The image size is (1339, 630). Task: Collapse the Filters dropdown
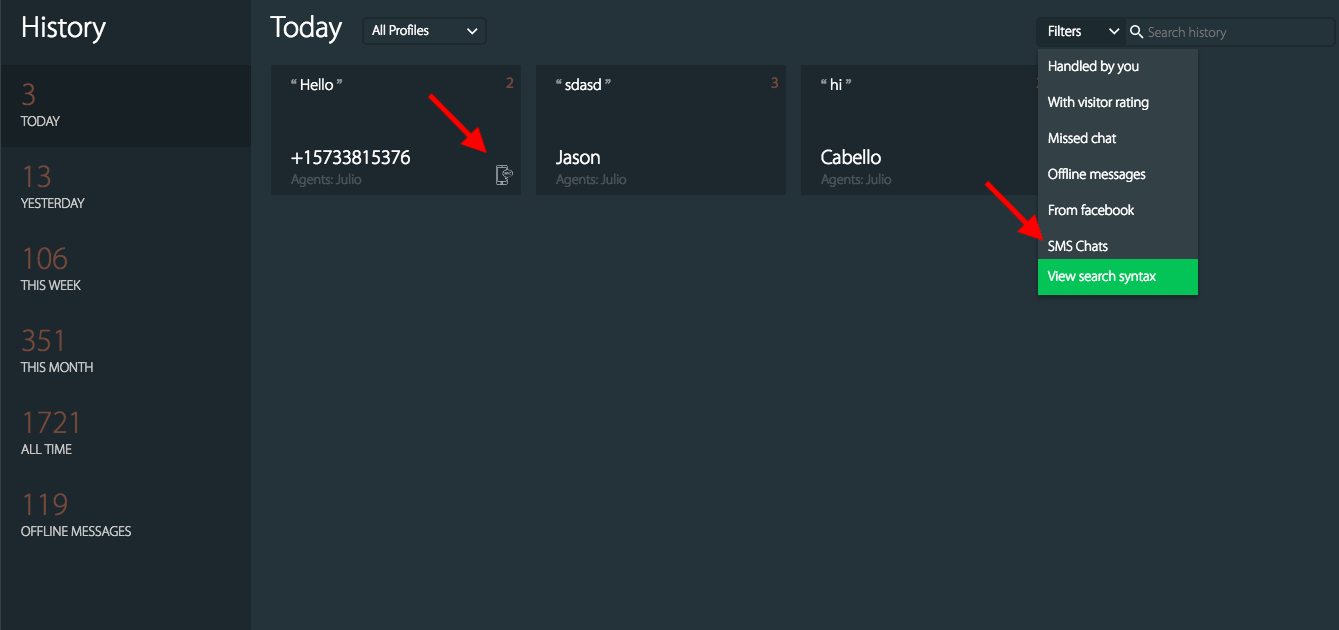[1082, 32]
